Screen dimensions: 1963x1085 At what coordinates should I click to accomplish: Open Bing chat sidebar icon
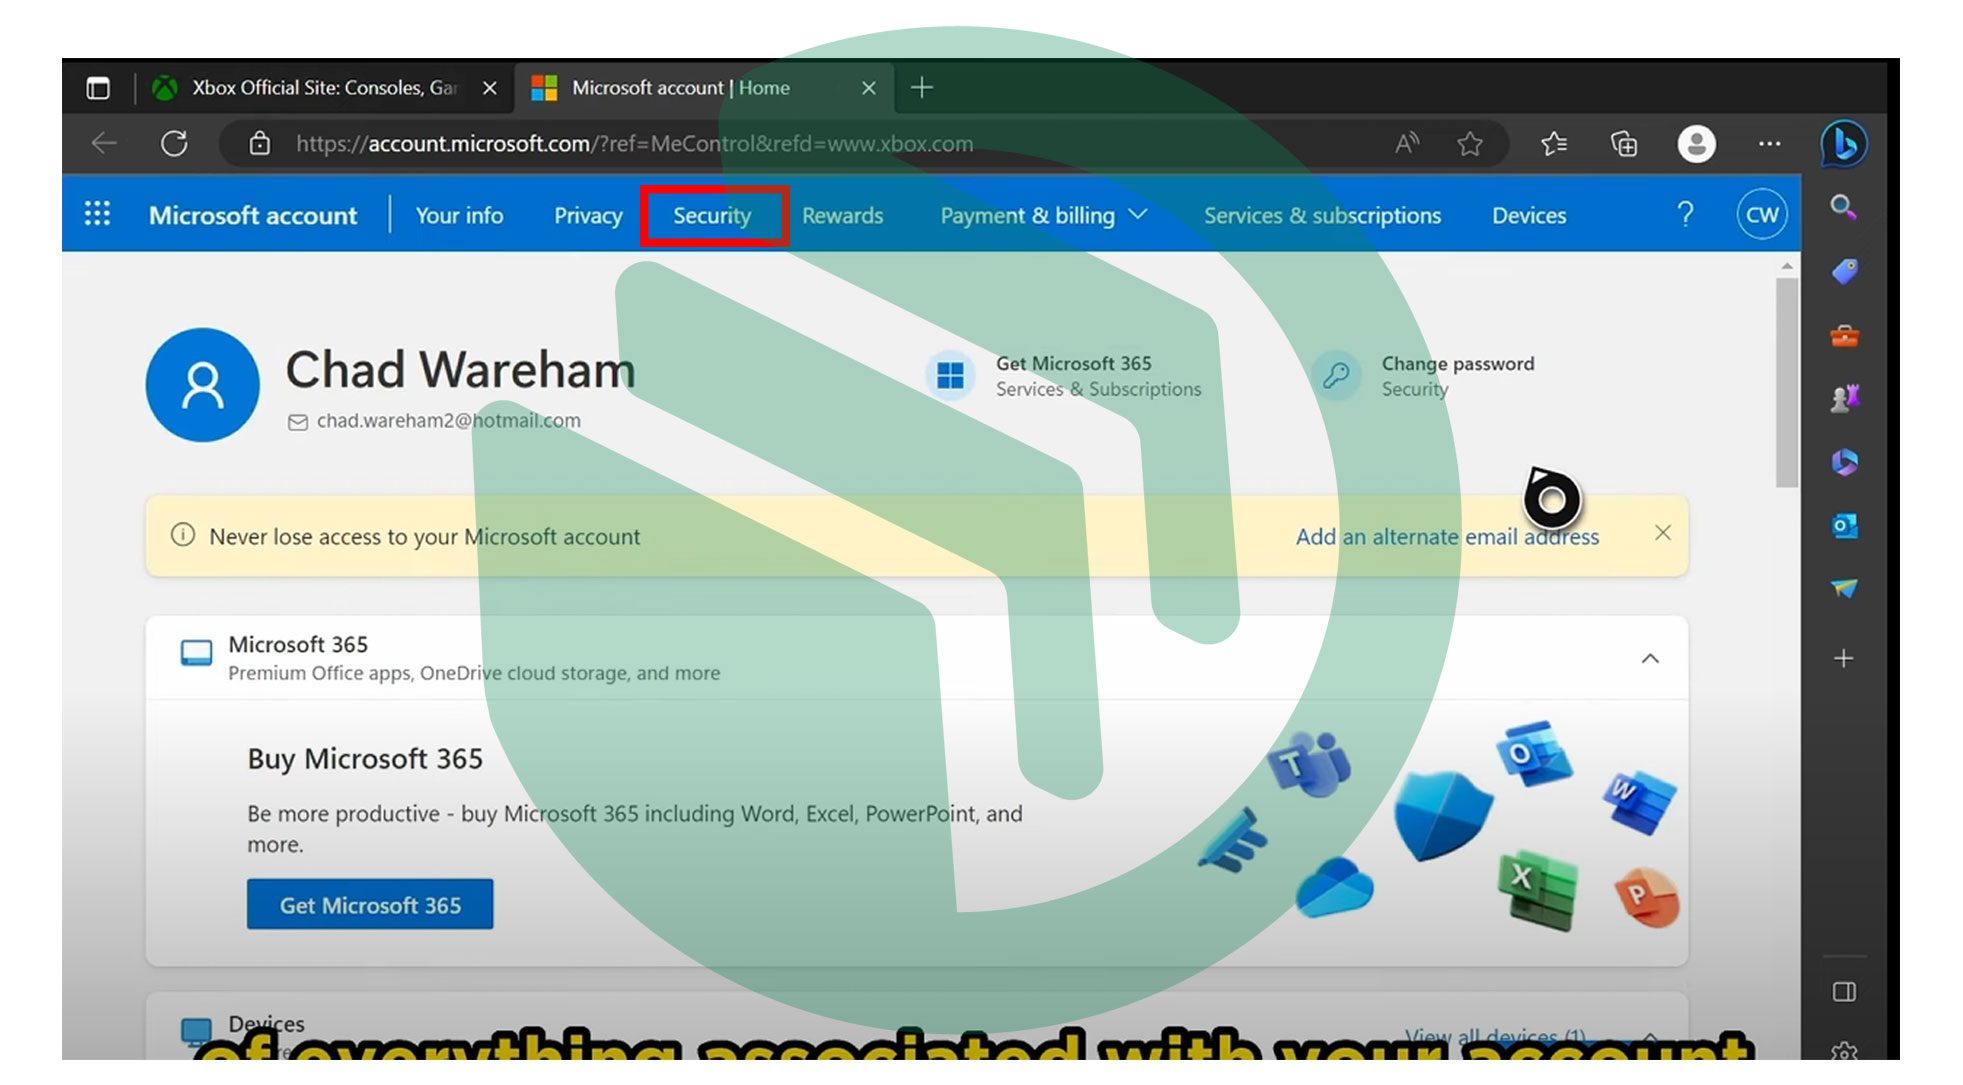[x=1843, y=144]
